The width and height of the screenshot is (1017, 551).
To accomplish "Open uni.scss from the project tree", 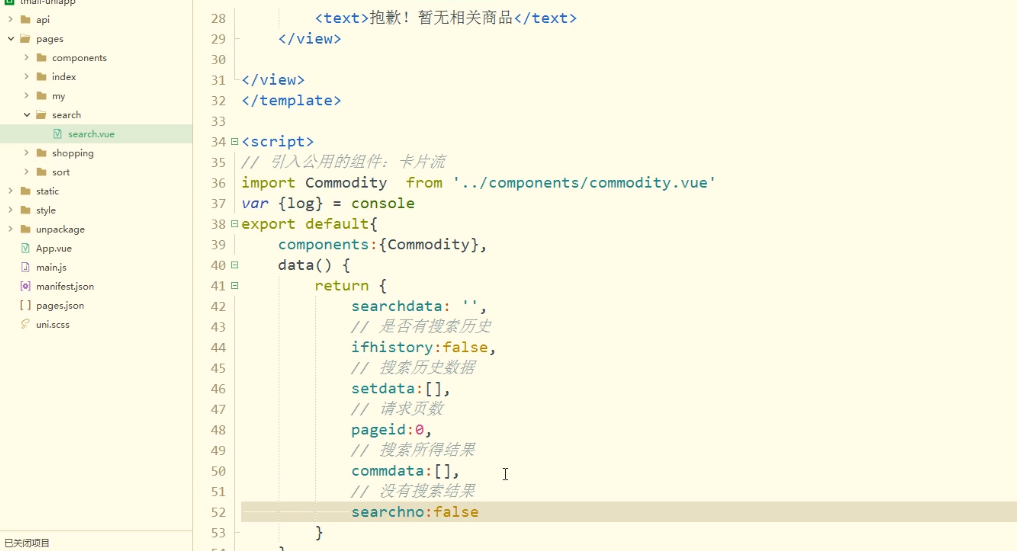I will click(53, 325).
